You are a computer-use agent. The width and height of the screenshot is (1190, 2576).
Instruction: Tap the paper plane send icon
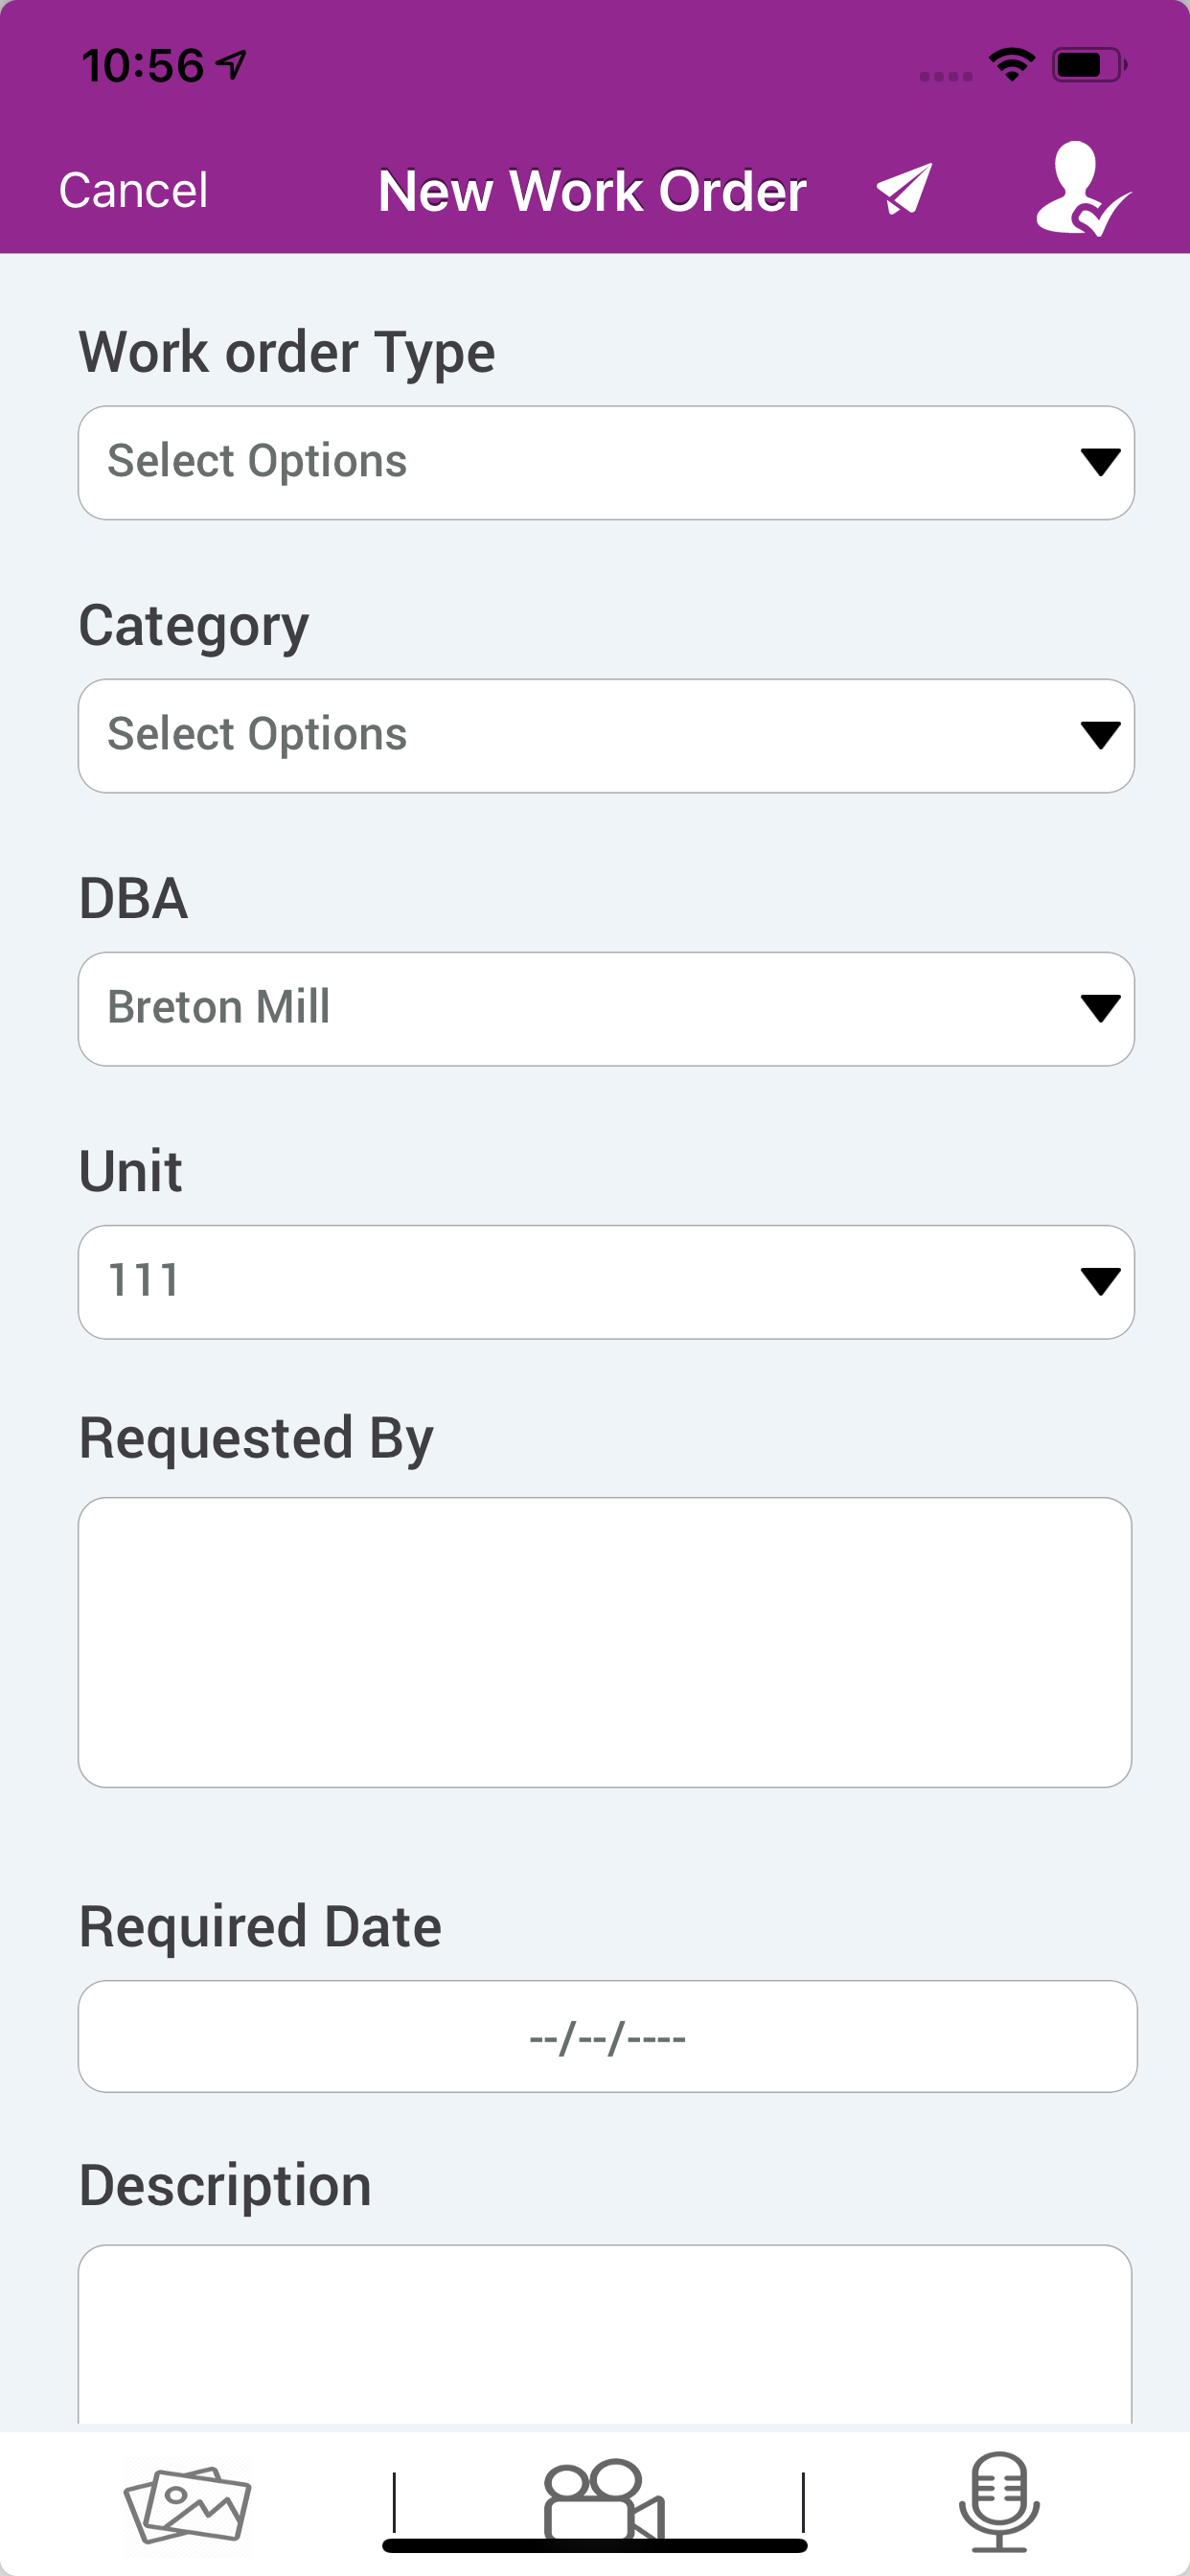(904, 189)
